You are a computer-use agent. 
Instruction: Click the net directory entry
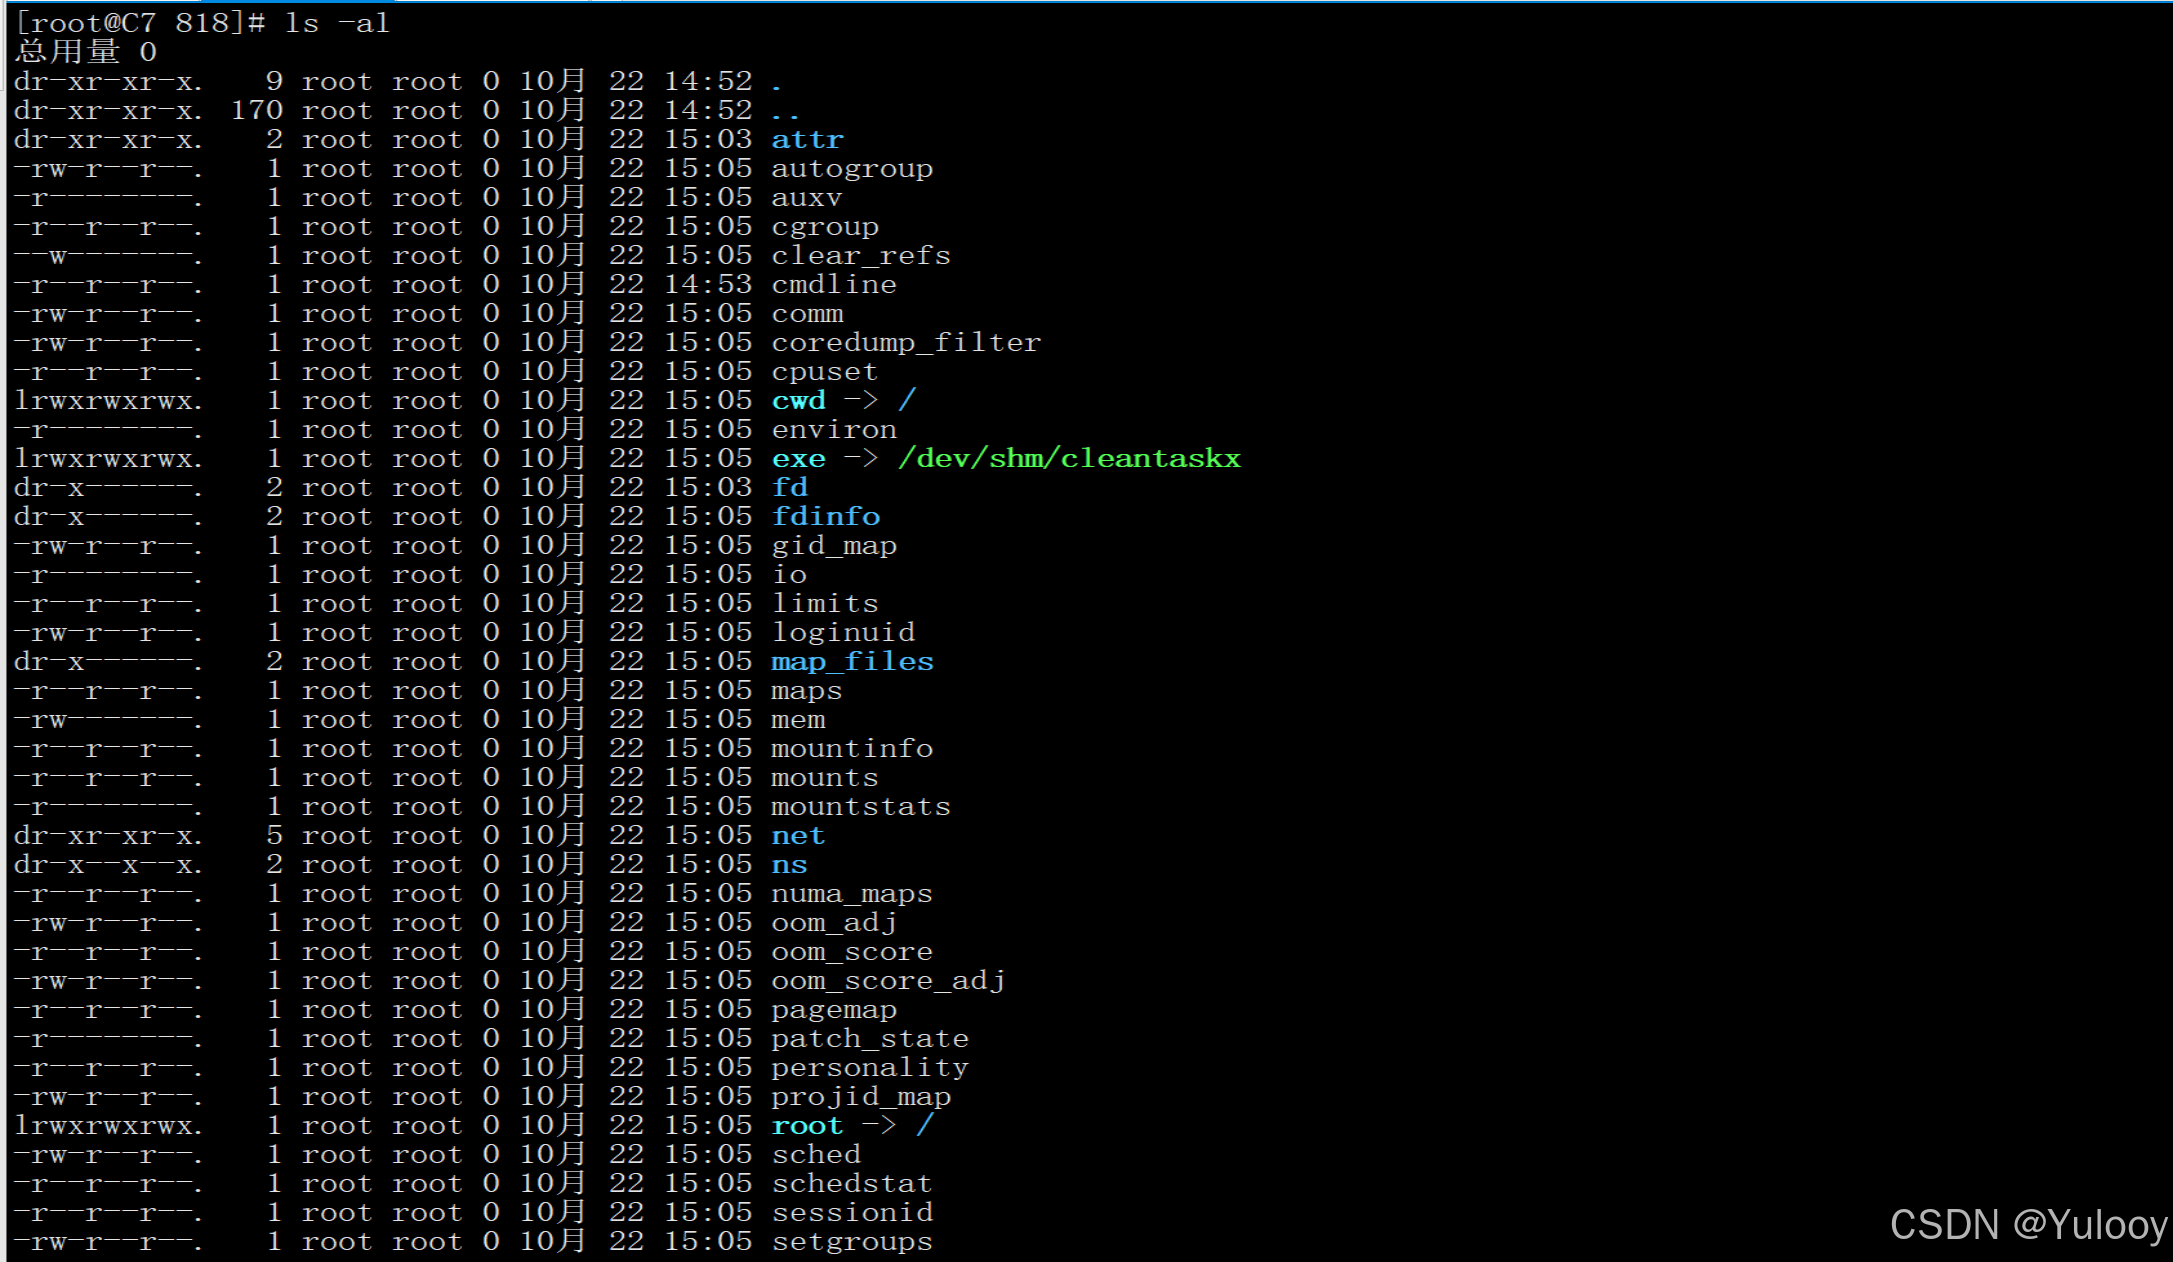798,836
